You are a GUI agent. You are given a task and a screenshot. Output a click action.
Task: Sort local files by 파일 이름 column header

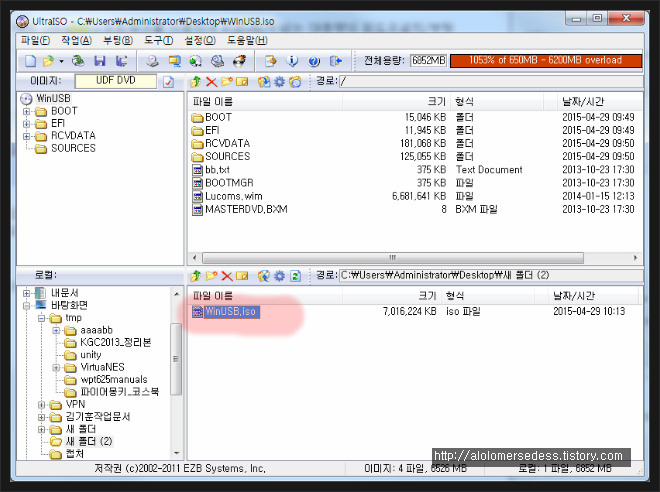[x=265, y=296]
